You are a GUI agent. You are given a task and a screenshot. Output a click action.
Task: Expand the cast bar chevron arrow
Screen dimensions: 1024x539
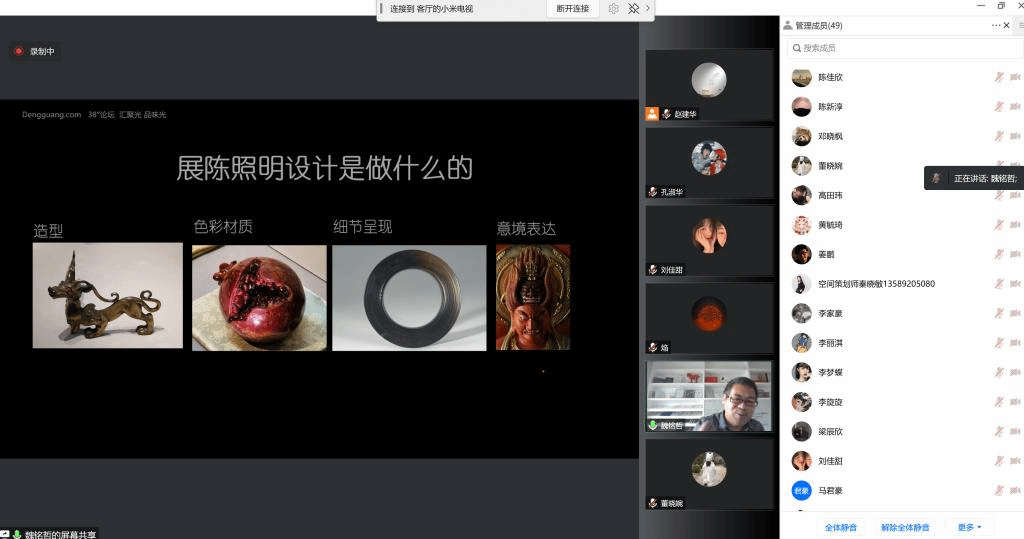[648, 9]
